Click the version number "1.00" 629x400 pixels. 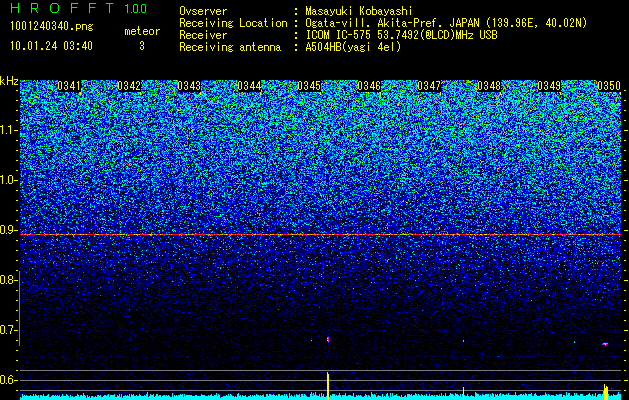[x=136, y=8]
